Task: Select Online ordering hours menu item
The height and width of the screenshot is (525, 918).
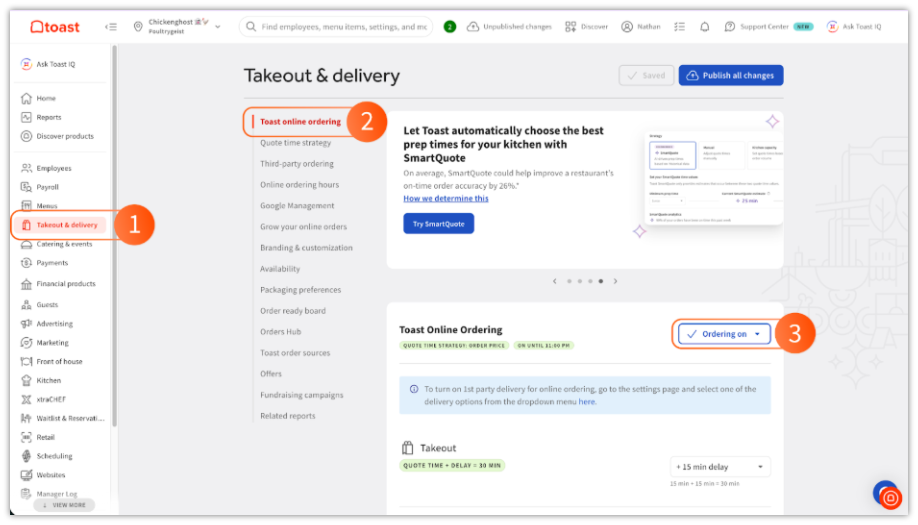Action: [299, 185]
